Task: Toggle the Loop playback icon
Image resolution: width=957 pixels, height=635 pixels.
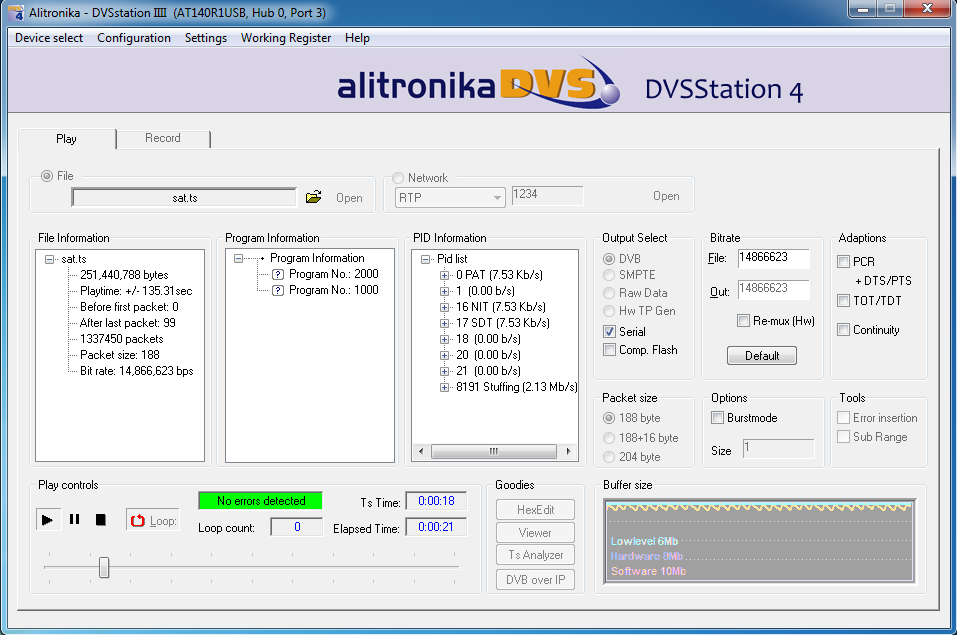Action: [139, 521]
